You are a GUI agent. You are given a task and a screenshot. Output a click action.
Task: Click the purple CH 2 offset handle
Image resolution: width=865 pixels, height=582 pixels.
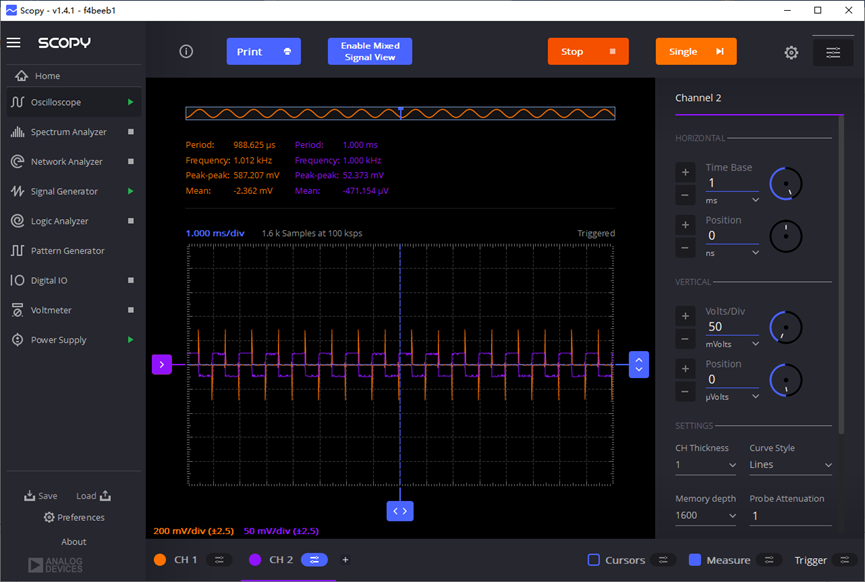point(162,365)
